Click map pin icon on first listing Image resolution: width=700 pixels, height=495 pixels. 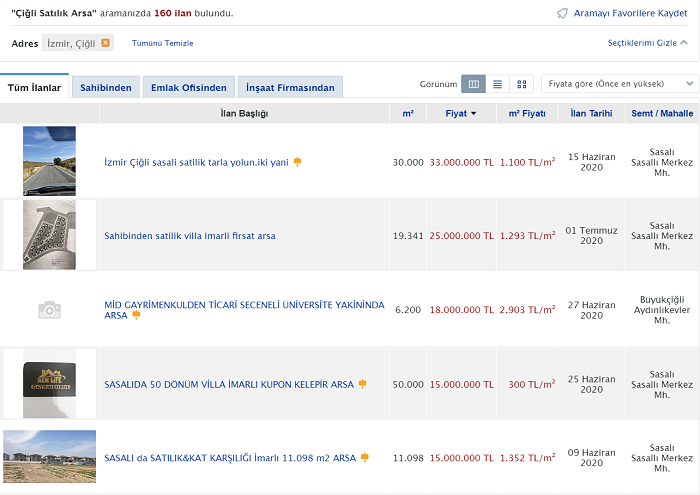point(297,161)
